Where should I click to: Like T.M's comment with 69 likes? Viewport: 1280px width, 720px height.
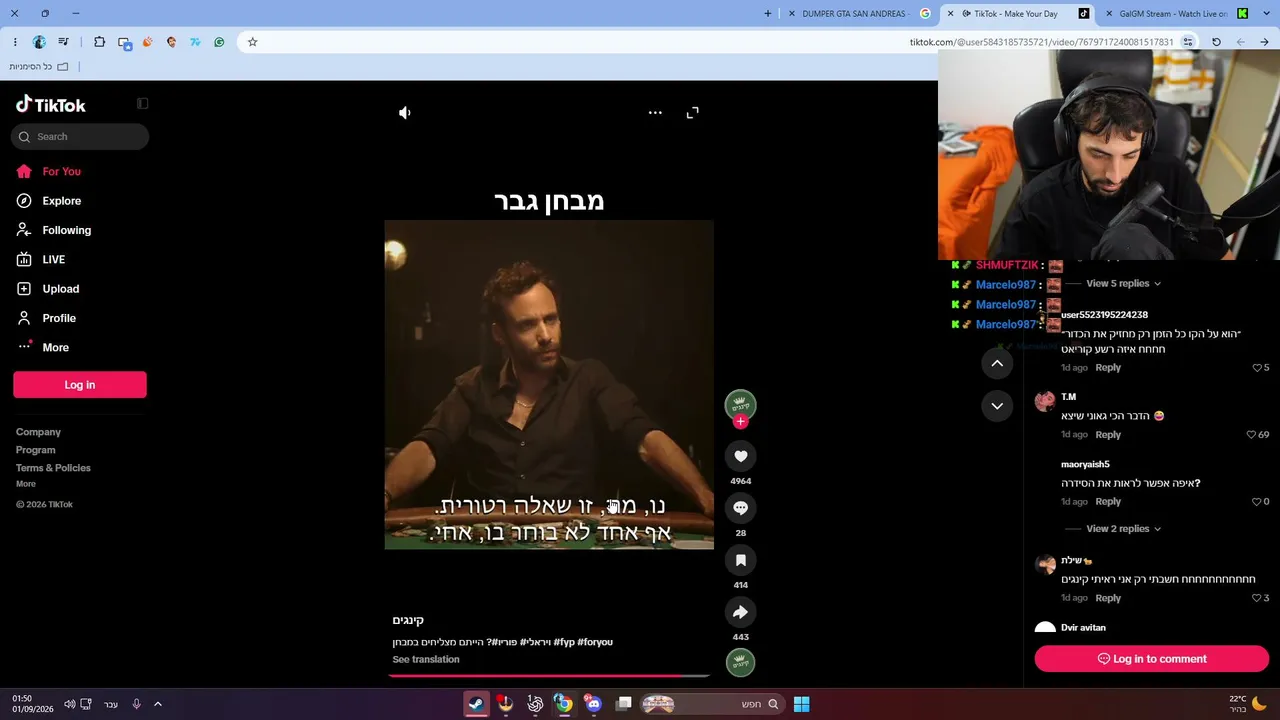(x=1251, y=435)
